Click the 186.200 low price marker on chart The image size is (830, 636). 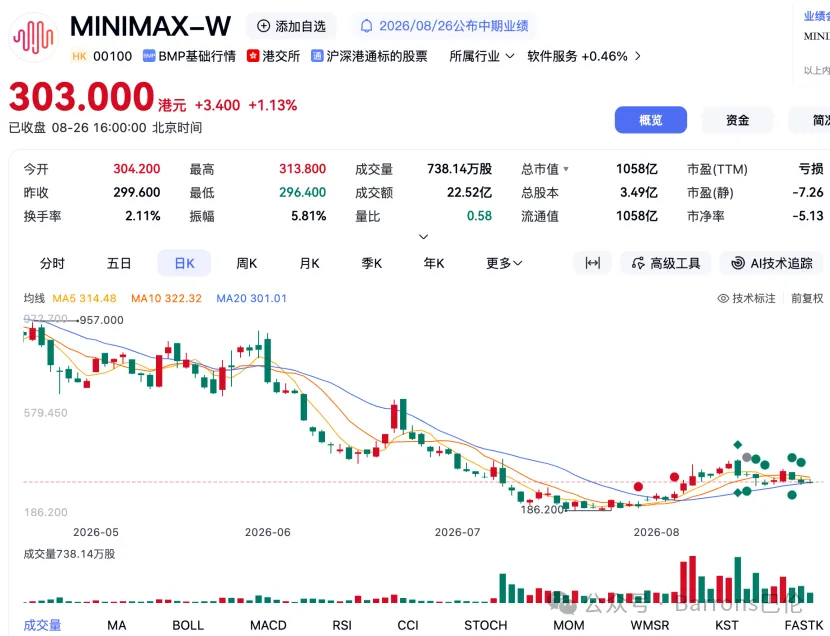(542, 510)
